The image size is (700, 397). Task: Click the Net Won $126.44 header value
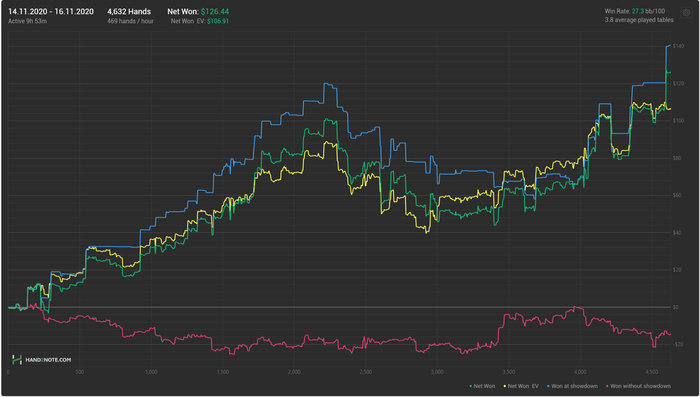pos(198,12)
